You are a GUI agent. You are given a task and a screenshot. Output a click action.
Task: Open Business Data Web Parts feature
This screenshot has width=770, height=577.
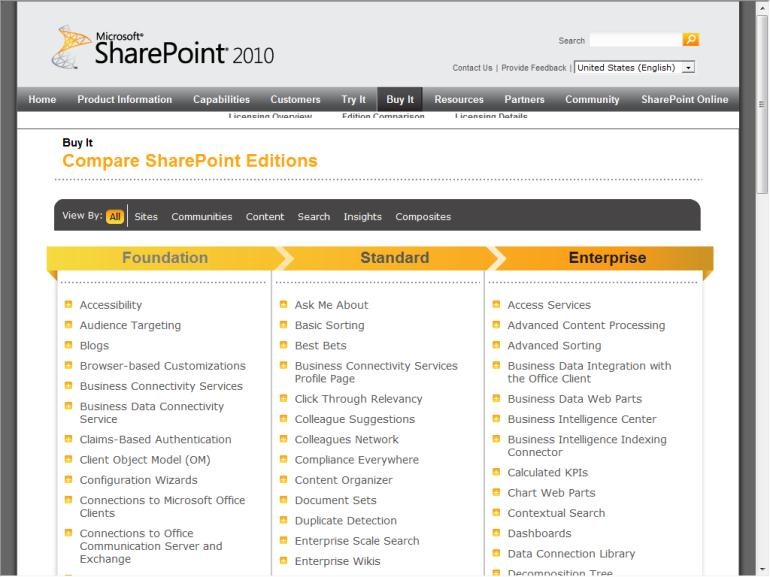click(x=575, y=399)
